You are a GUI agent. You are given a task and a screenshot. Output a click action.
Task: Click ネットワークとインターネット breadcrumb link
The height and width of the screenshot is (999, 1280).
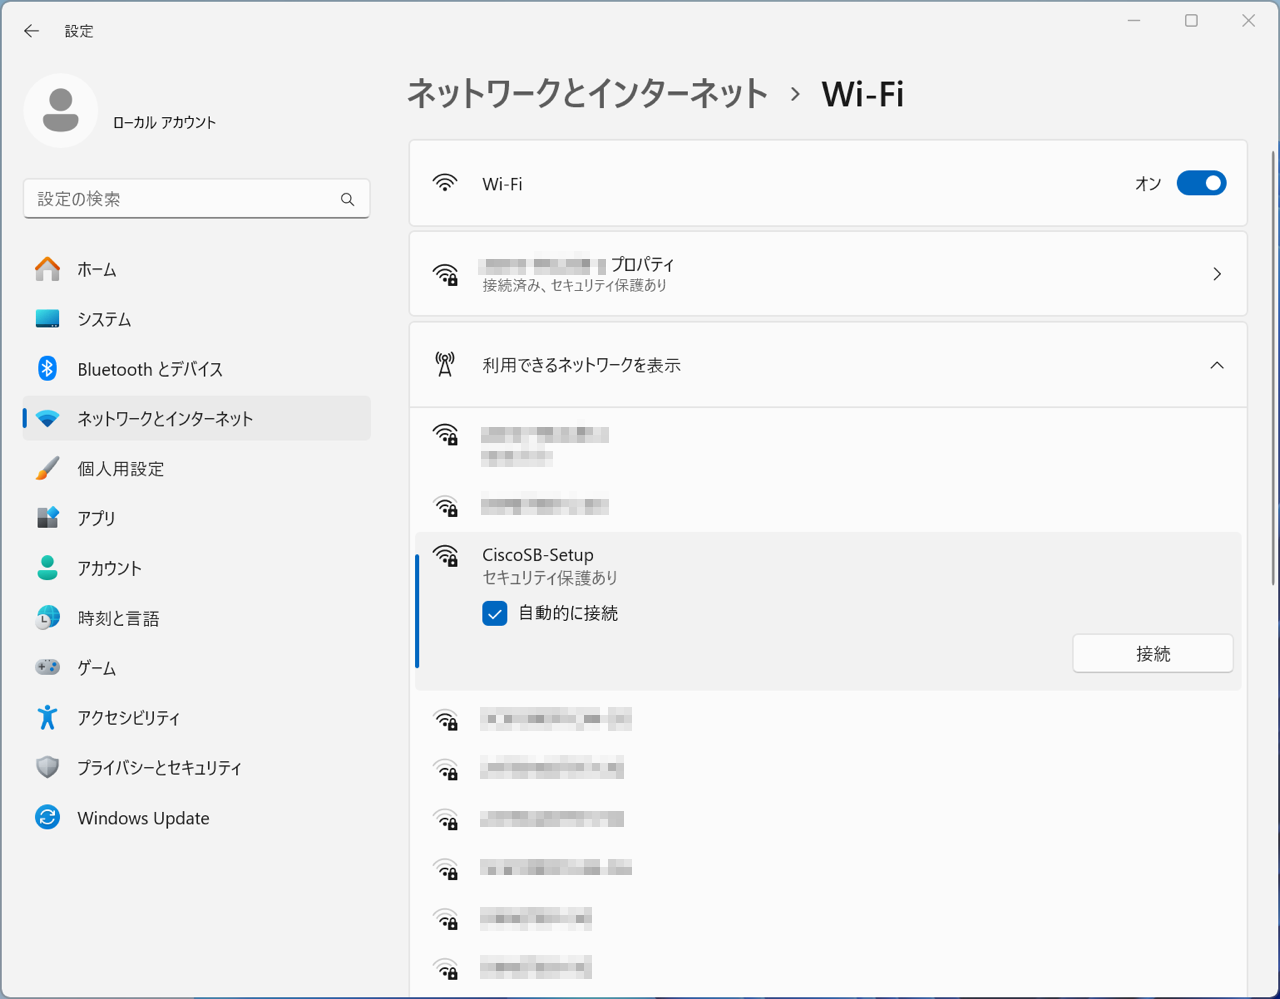pyautogui.click(x=587, y=94)
